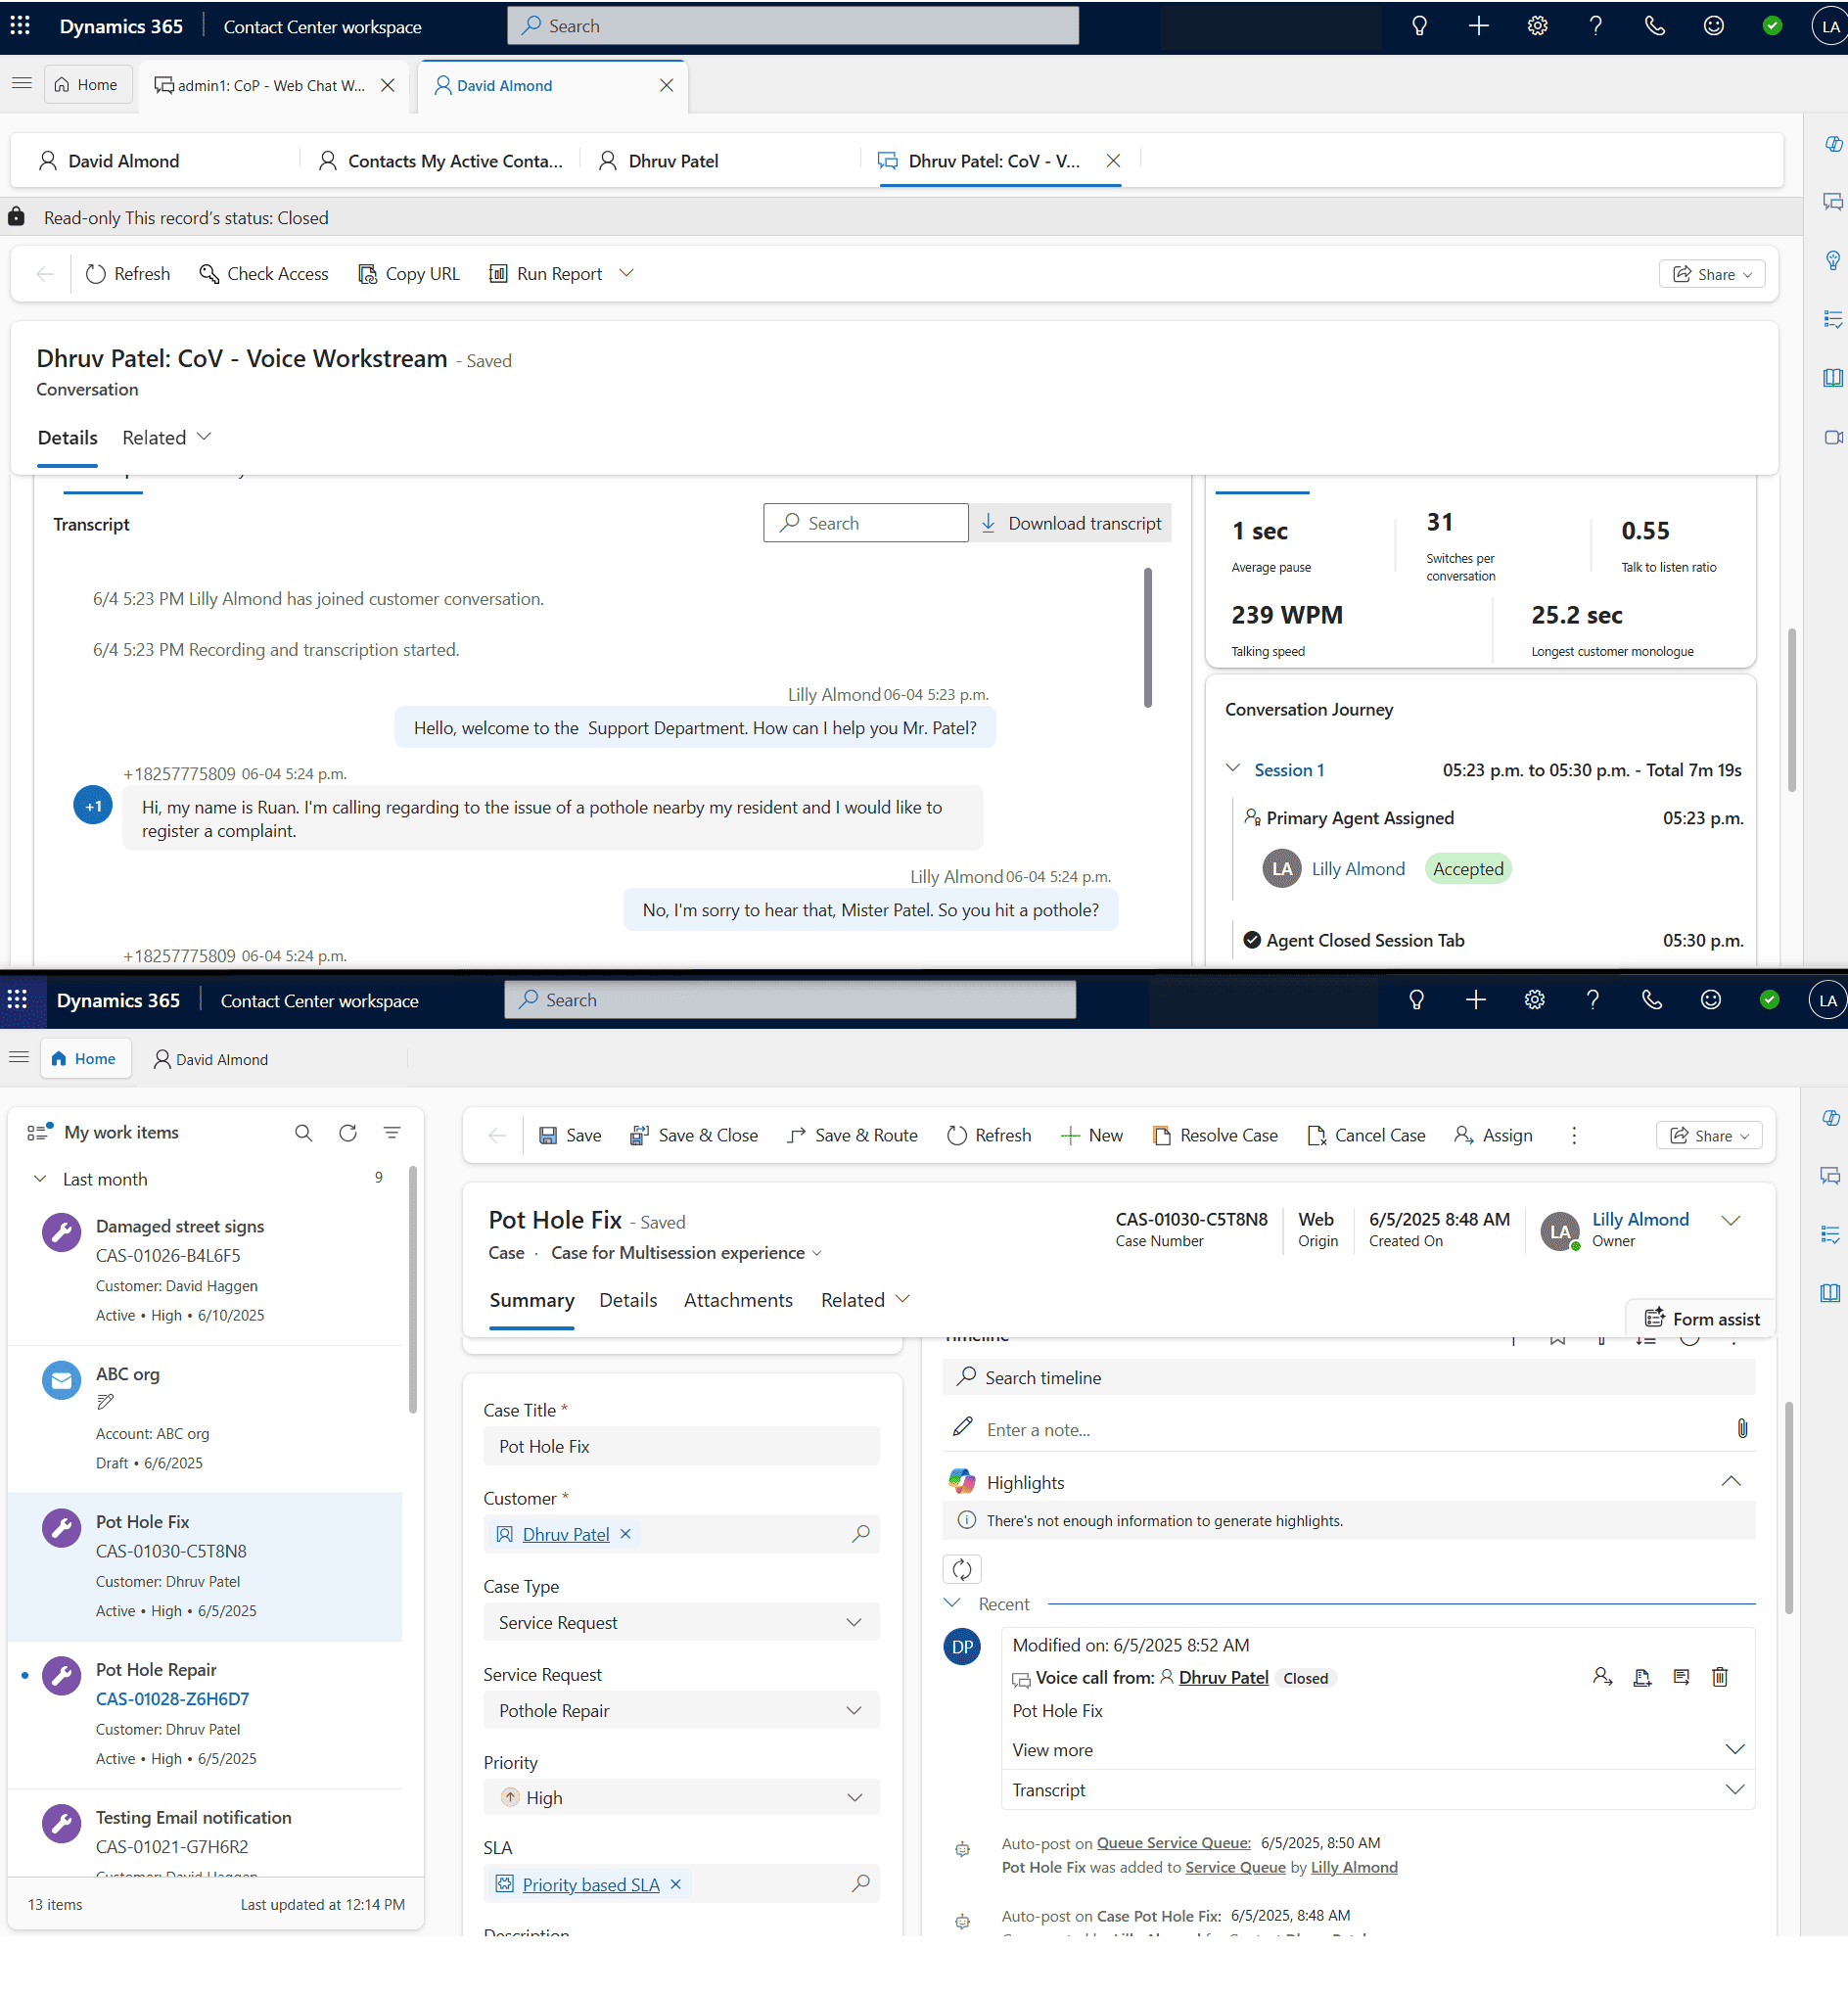Click the transcript search input field
1848x1996 pixels.
866,523
